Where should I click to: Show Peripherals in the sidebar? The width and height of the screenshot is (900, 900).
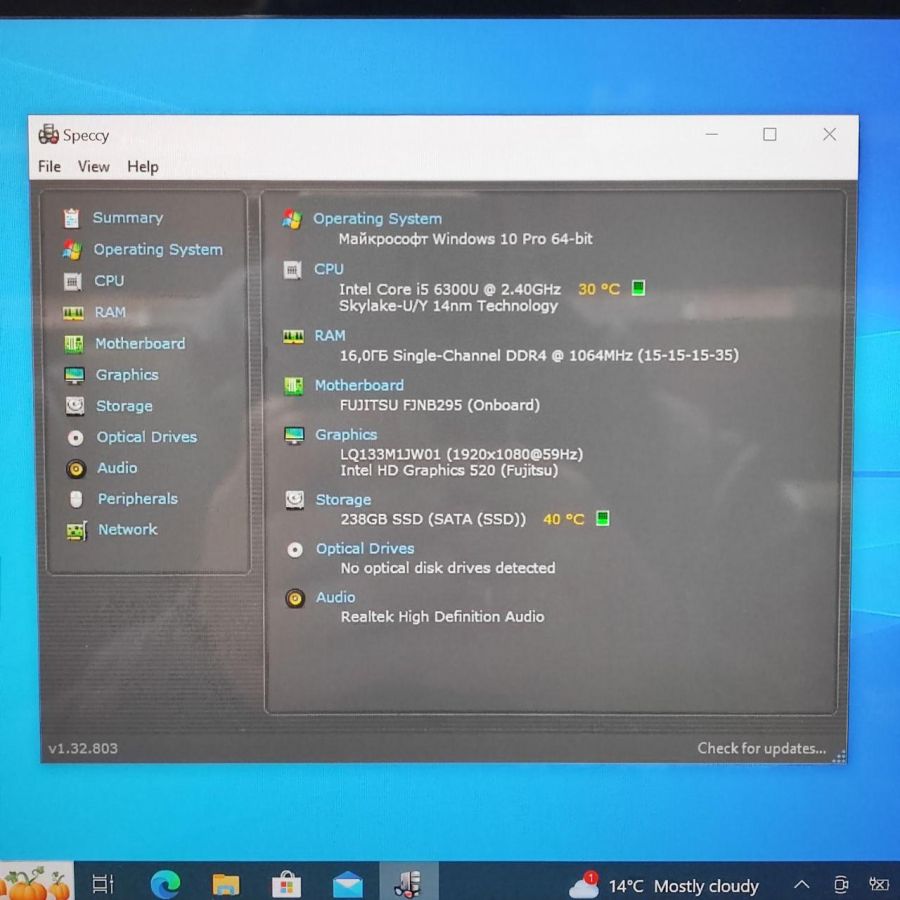(138, 499)
